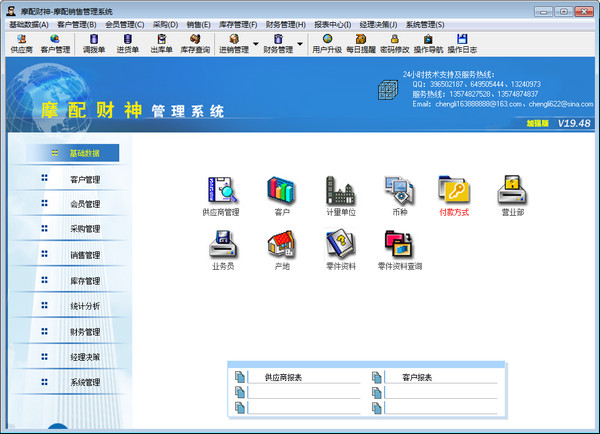
Task: Click the document icon beside 客户报表
Action: (x=377, y=377)
